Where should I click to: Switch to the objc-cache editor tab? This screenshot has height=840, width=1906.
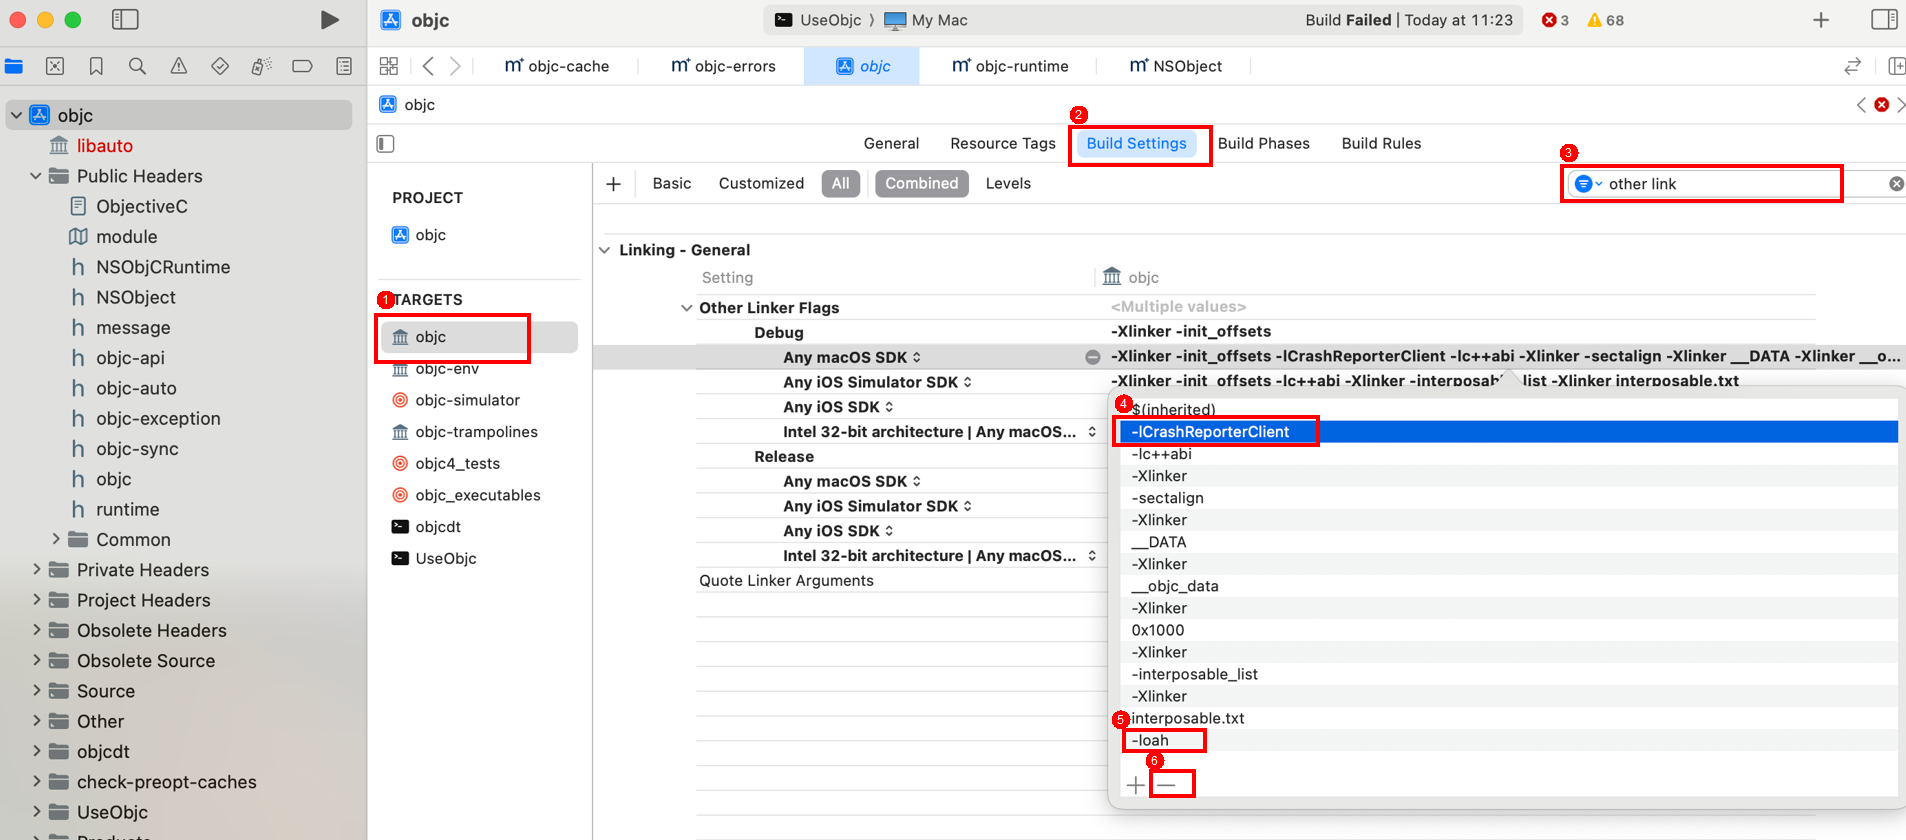pyautogui.click(x=557, y=66)
